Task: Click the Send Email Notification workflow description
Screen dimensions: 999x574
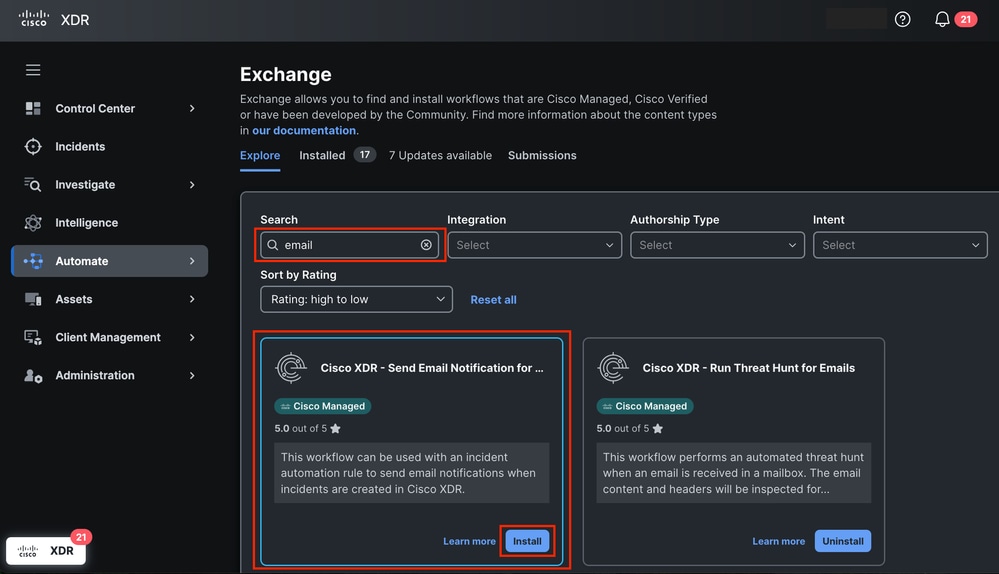Action: (412, 473)
